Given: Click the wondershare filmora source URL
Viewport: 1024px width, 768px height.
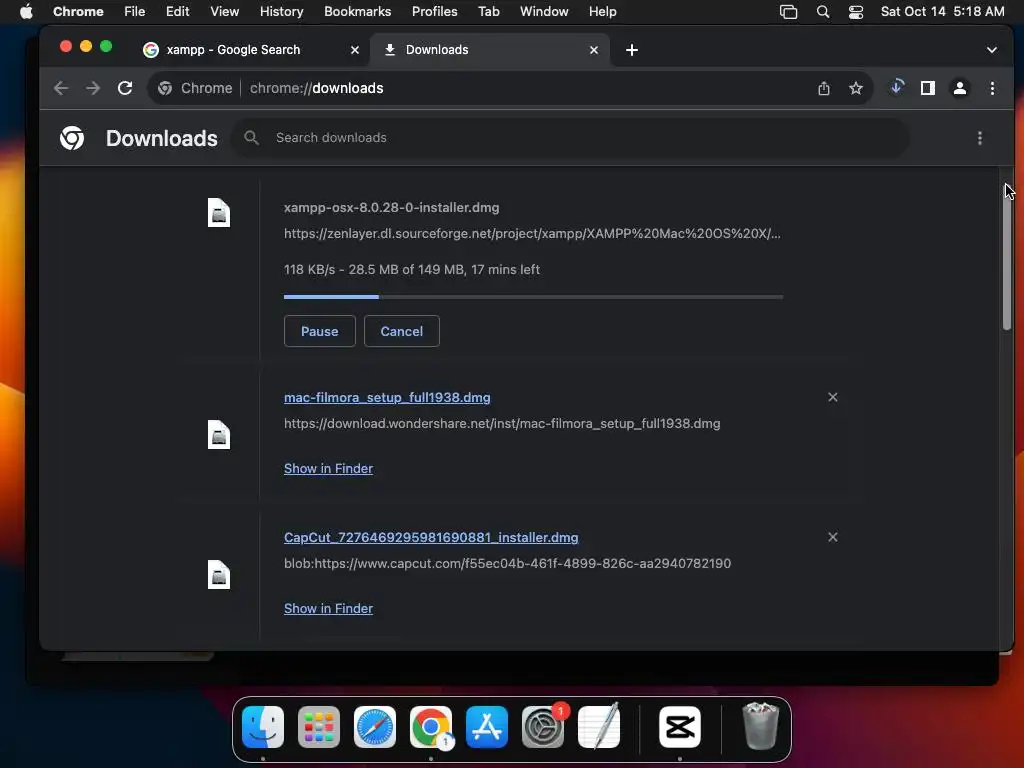Looking at the screenshot, I should (502, 423).
